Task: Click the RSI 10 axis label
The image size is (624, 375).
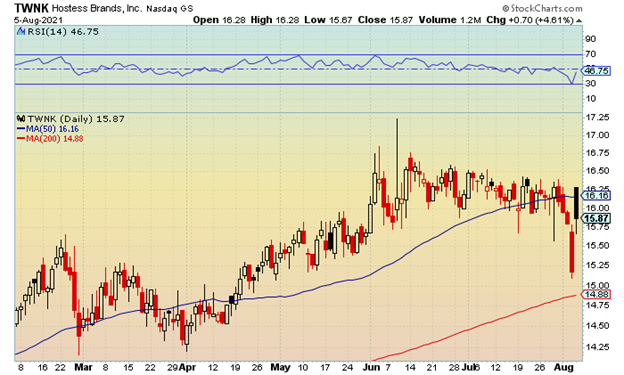Action: [590, 99]
